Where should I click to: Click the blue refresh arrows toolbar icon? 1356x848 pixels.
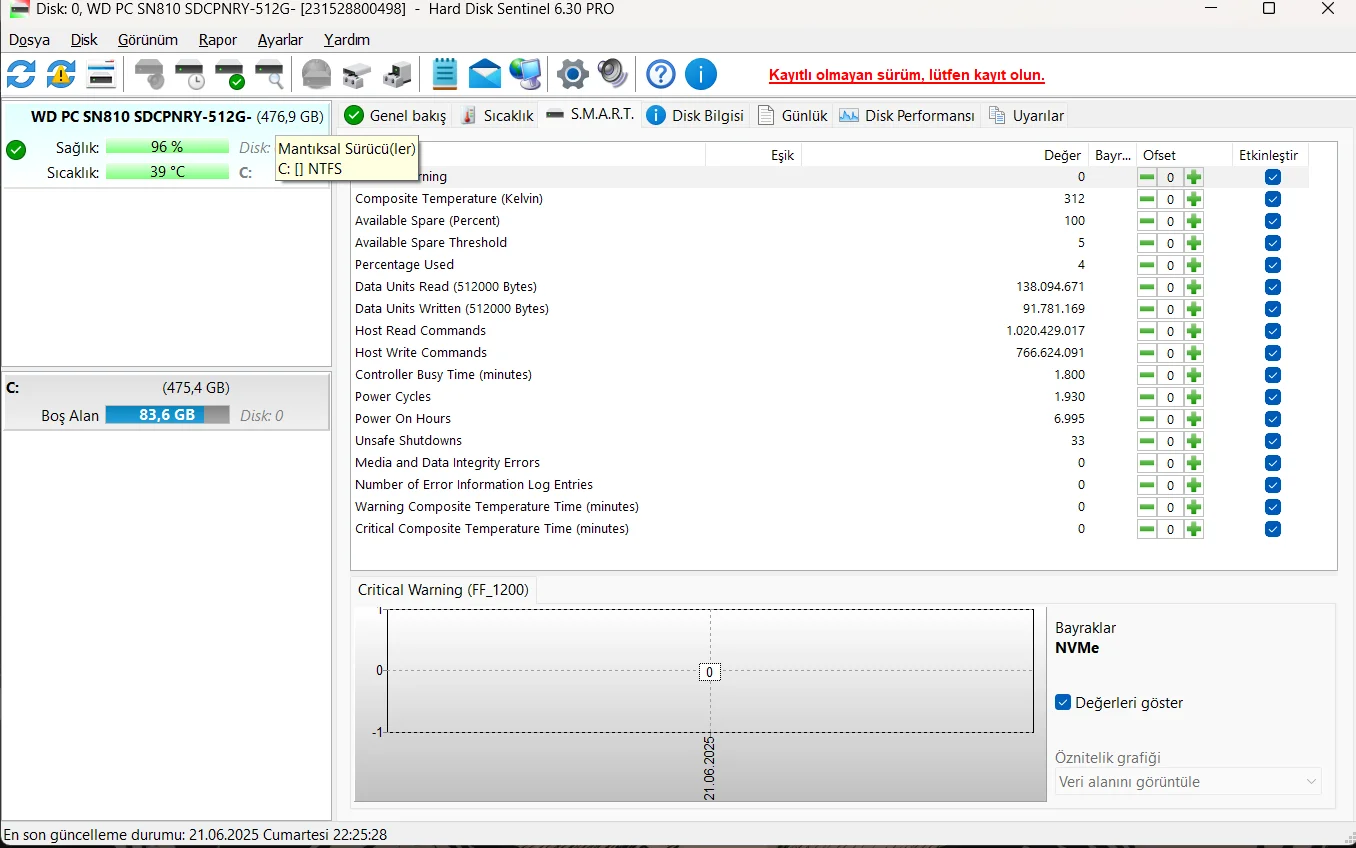pyautogui.click(x=21, y=74)
